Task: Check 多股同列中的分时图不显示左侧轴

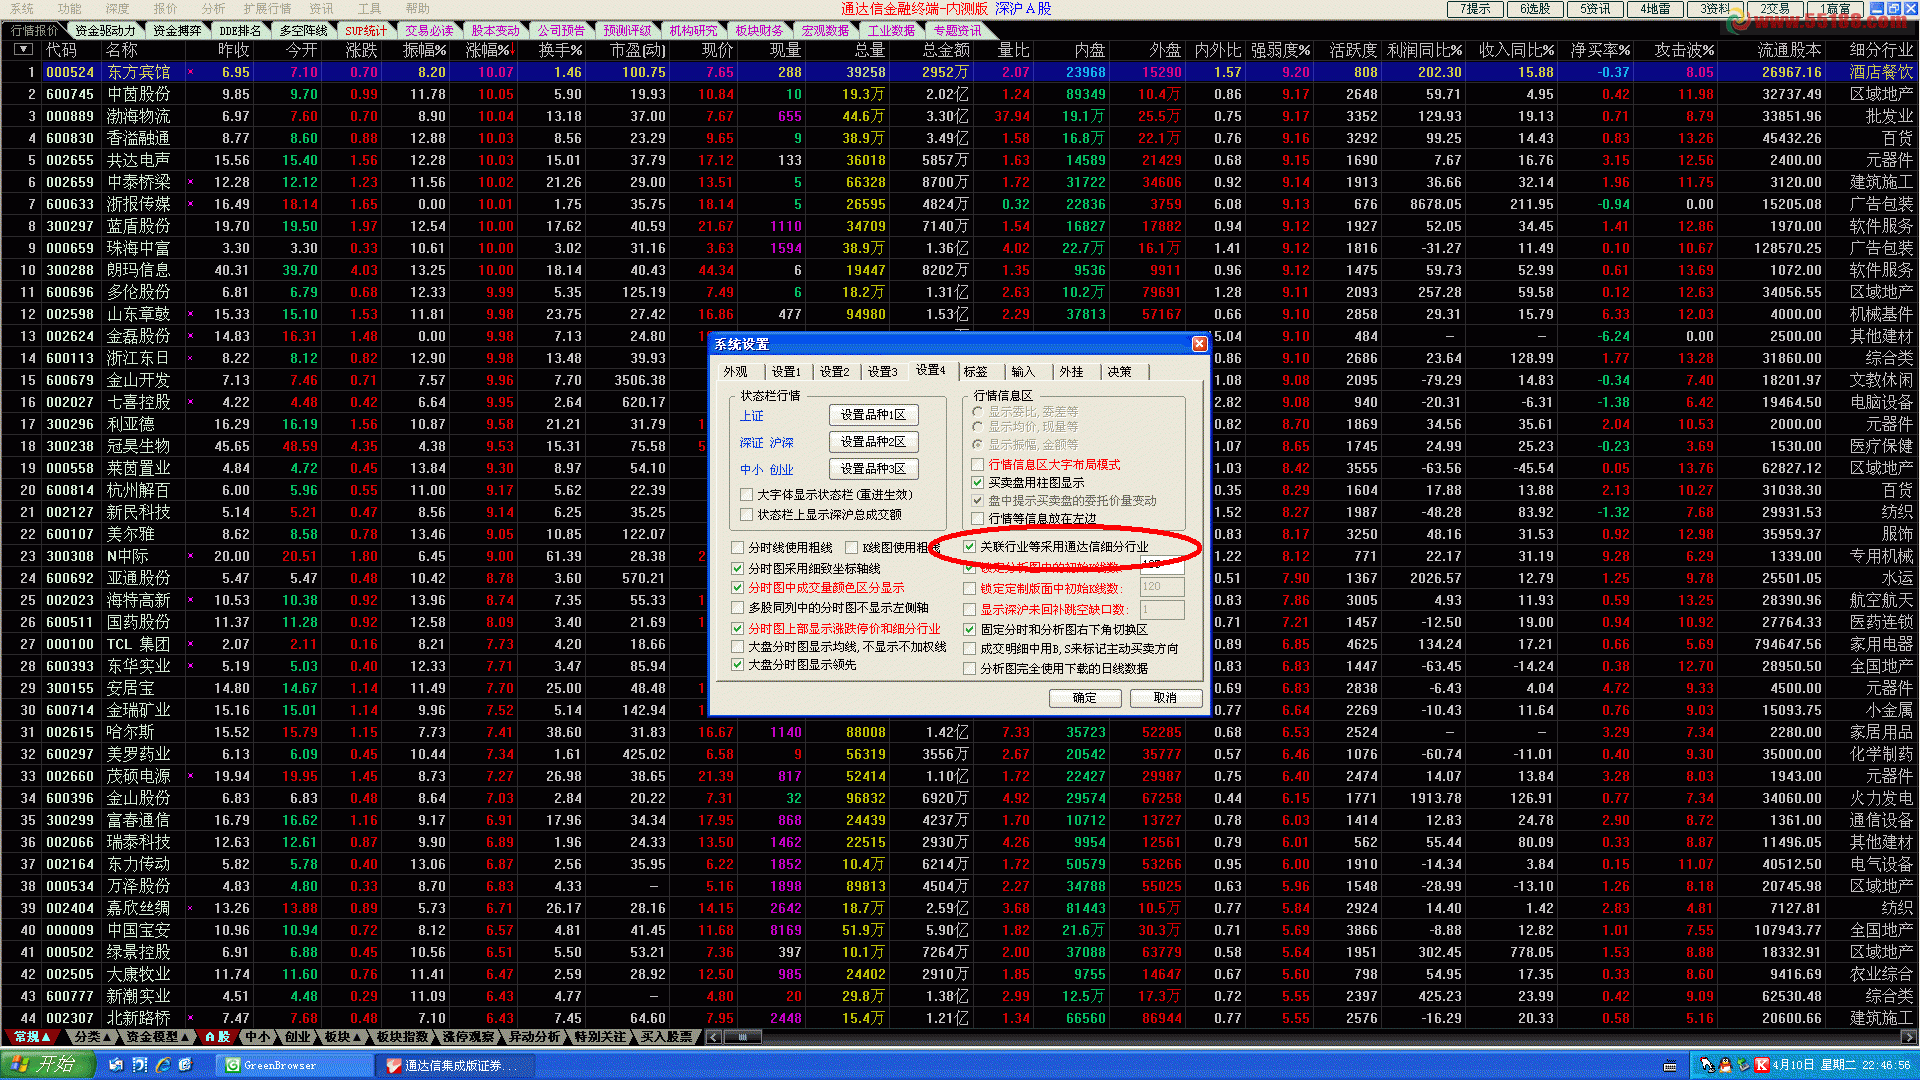Action: click(738, 607)
